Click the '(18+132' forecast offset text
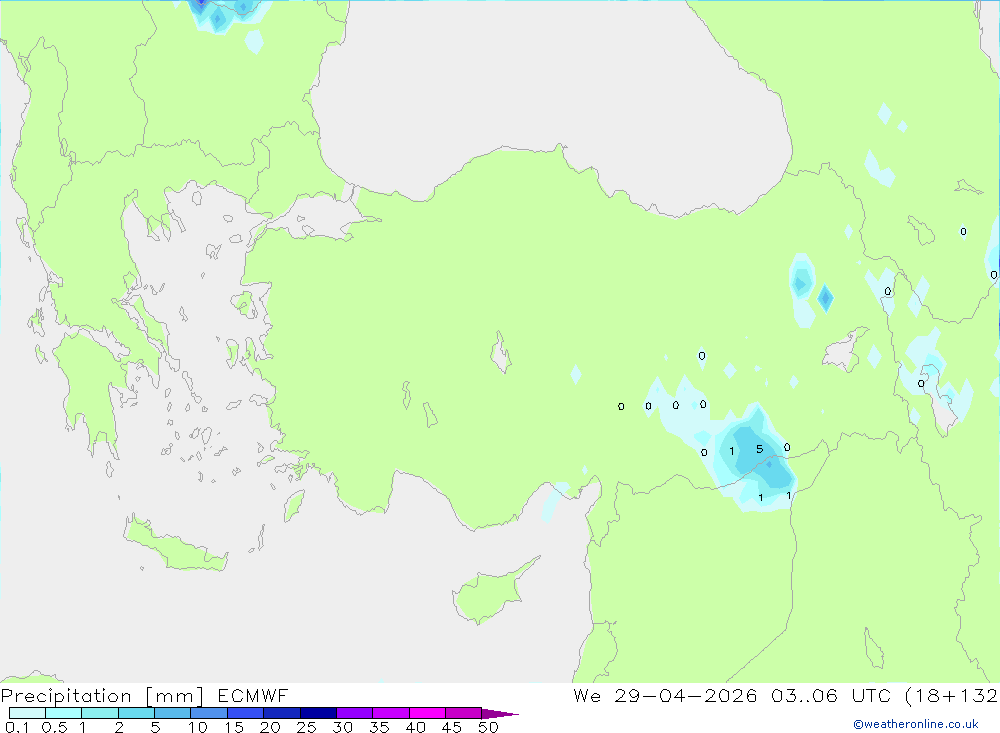 (x=952, y=696)
